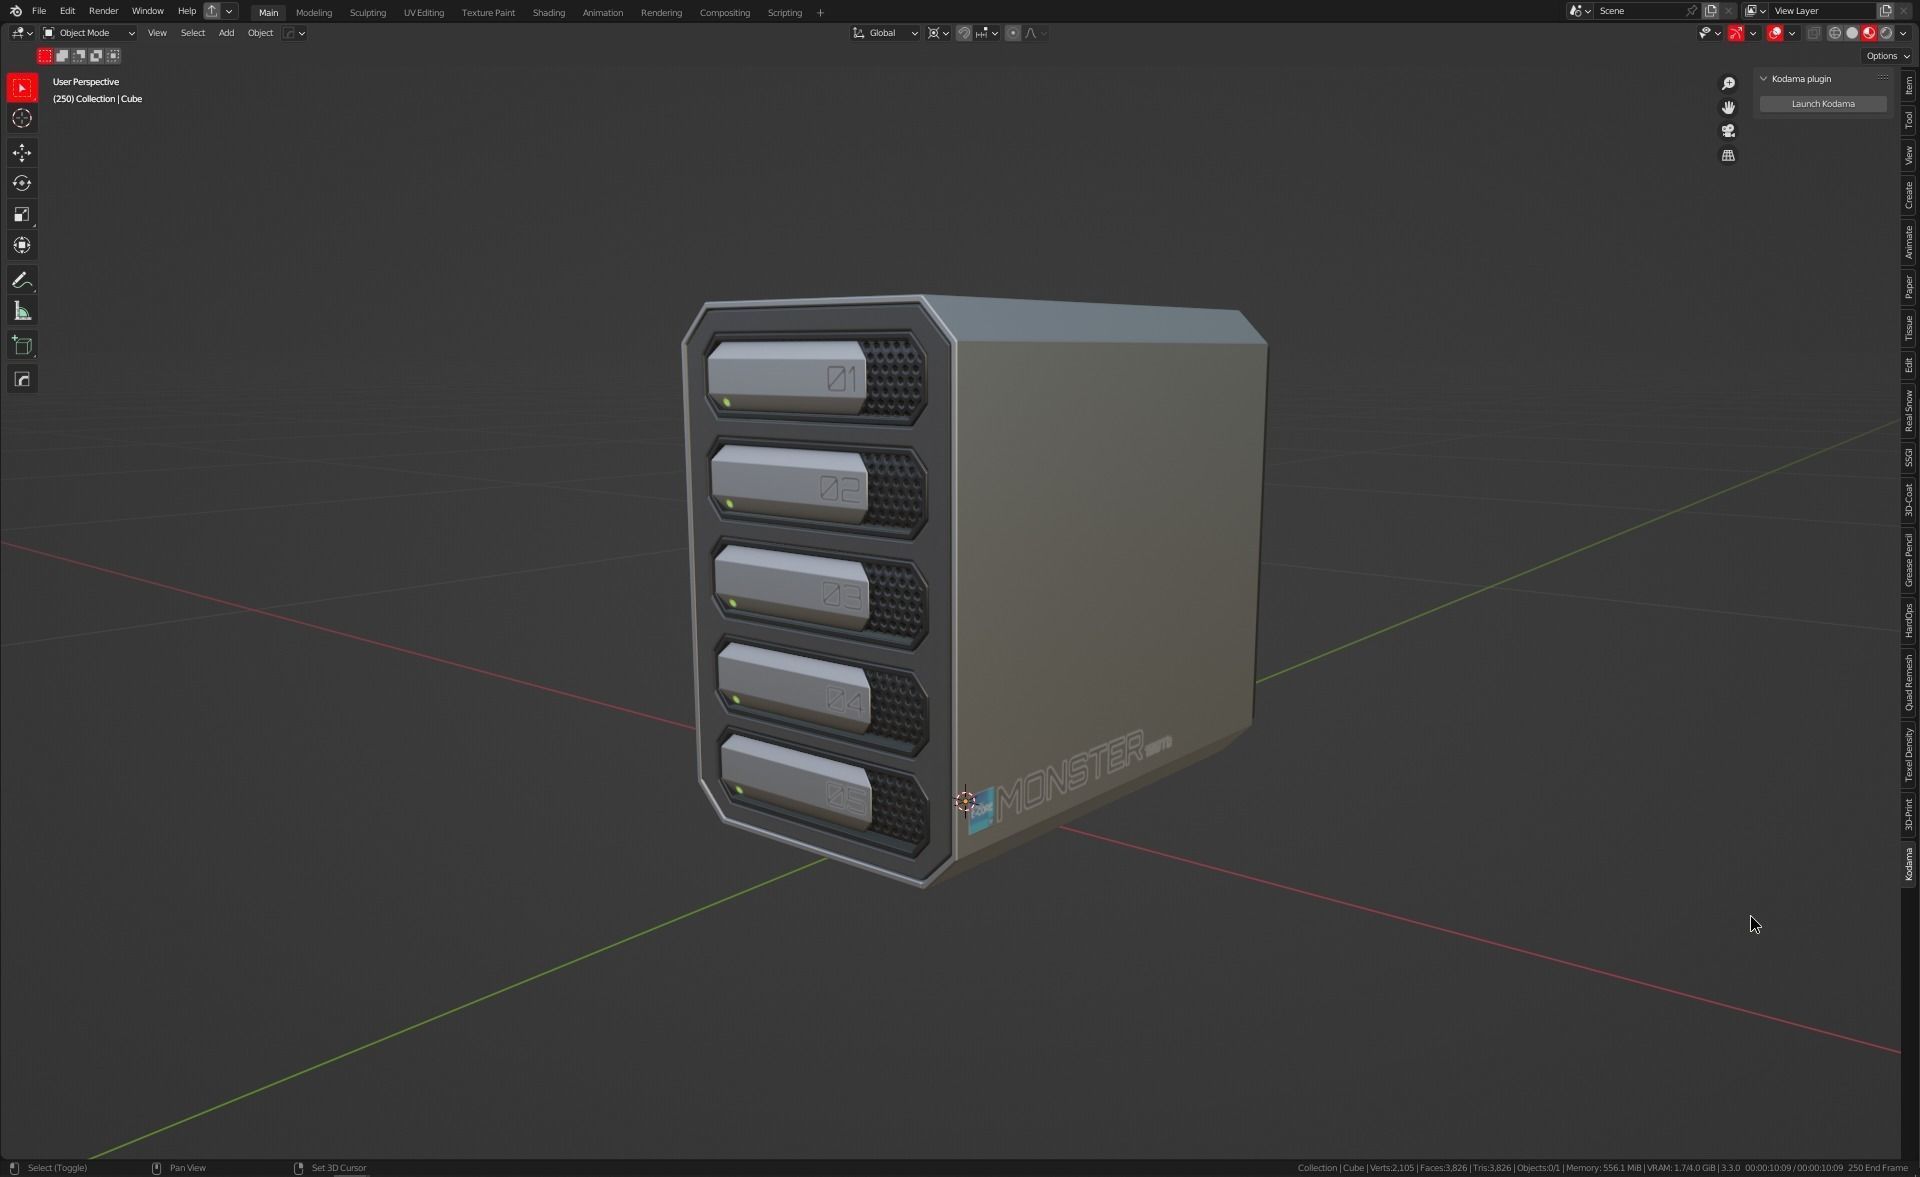
Task: Open the Render menu
Action: tap(103, 11)
